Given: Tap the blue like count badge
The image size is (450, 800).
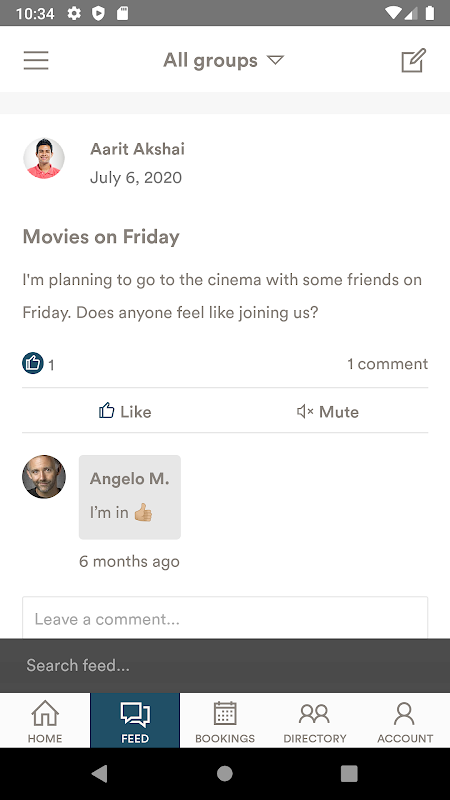Looking at the screenshot, I should tap(33, 363).
